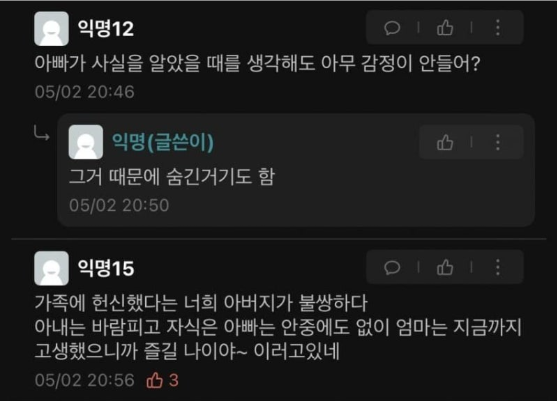The height and width of the screenshot is (401, 557).
Task: Click the timestamp 05/02 20:46
Action: pyautogui.click(x=85, y=92)
